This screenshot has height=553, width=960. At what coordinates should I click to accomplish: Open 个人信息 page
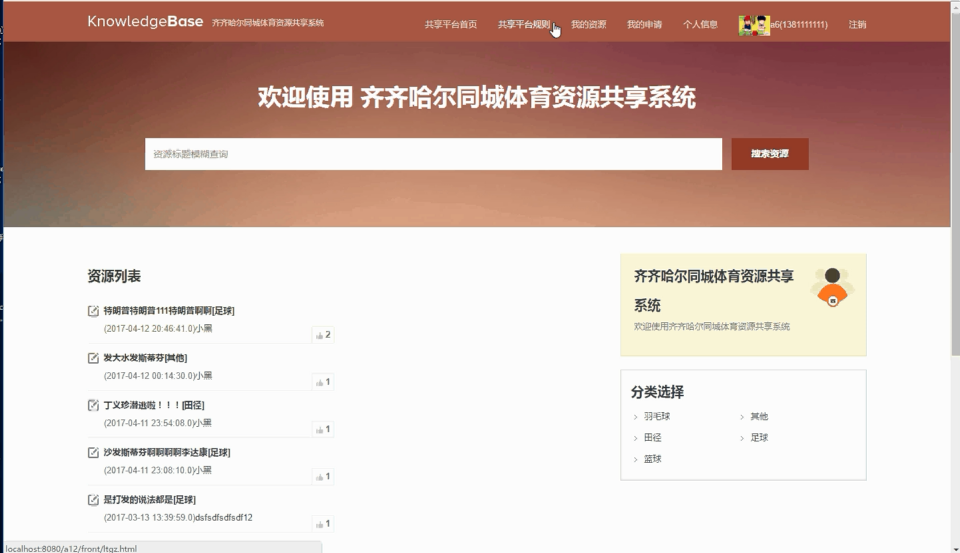[700, 24]
